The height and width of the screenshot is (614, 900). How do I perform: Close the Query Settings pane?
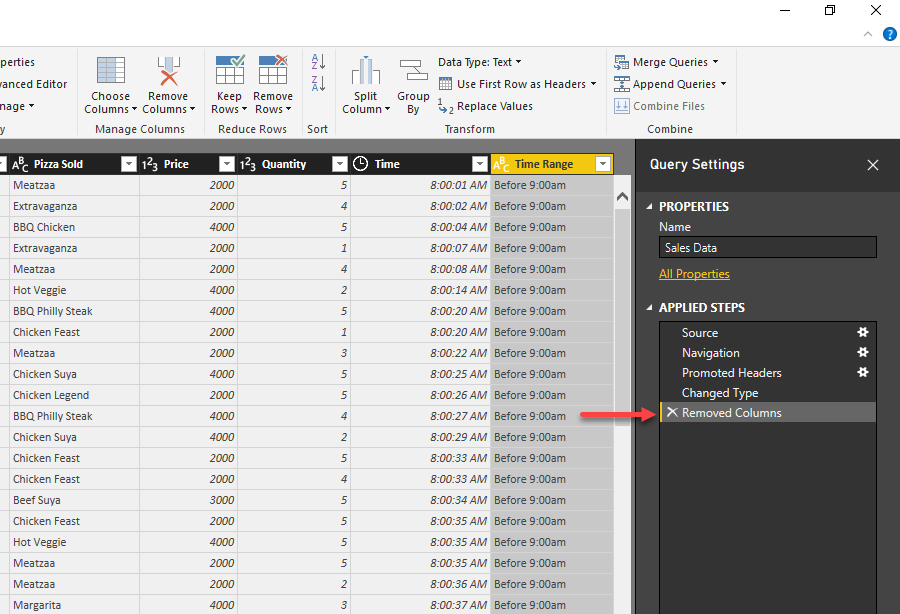click(x=873, y=165)
